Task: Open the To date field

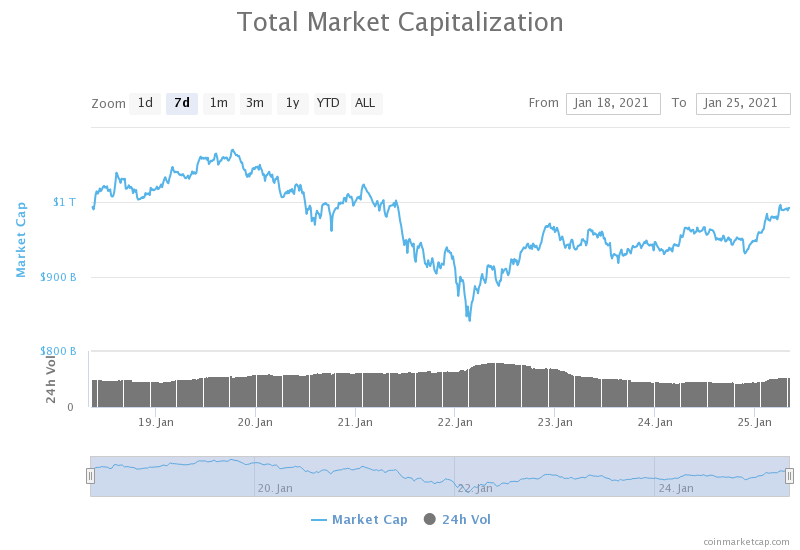Action: [743, 104]
